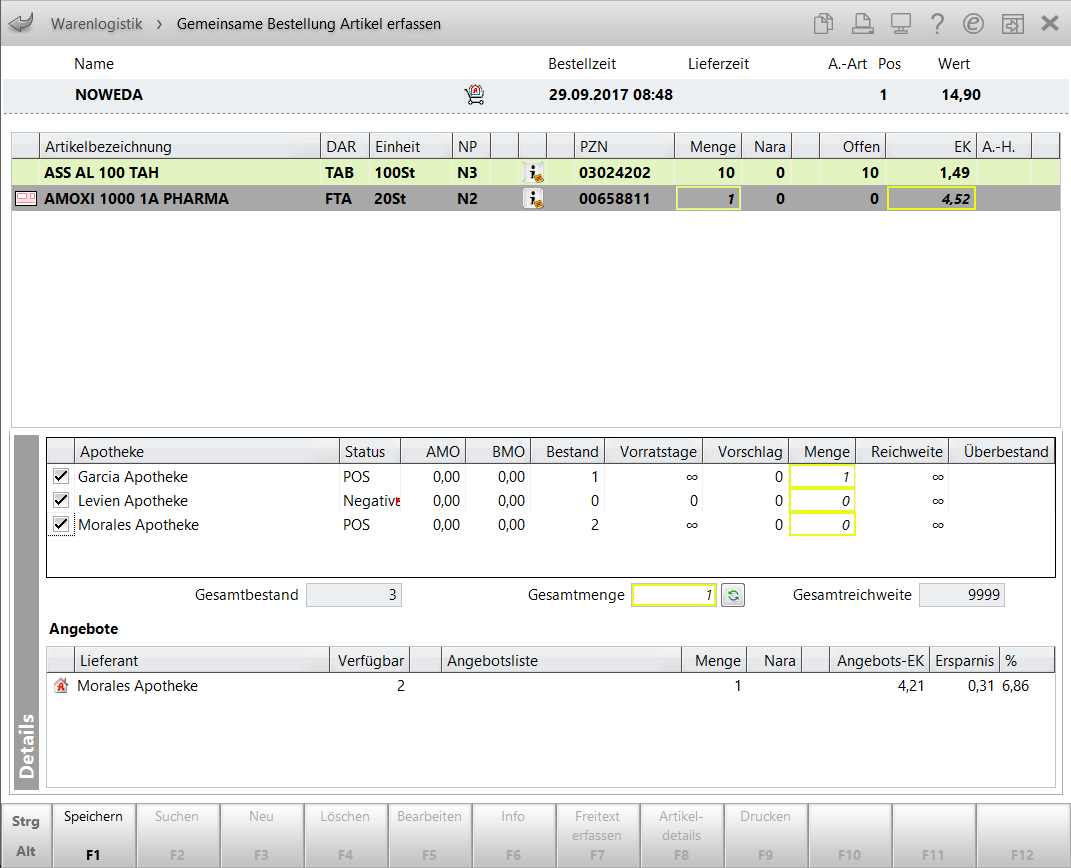Click the shopping cart icon in NOWEDA row
This screenshot has width=1071, height=868.
(475, 94)
